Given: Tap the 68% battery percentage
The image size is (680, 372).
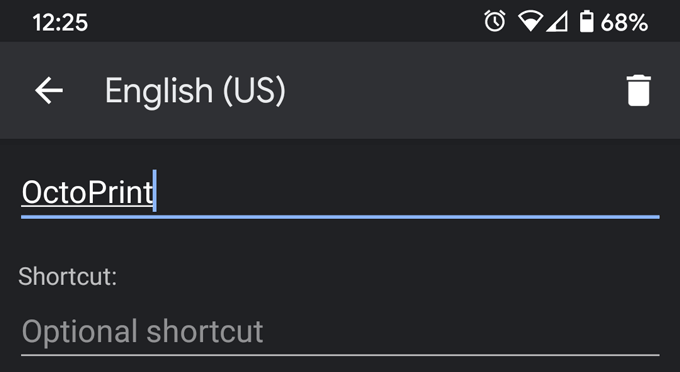Looking at the screenshot, I should pos(624,22).
